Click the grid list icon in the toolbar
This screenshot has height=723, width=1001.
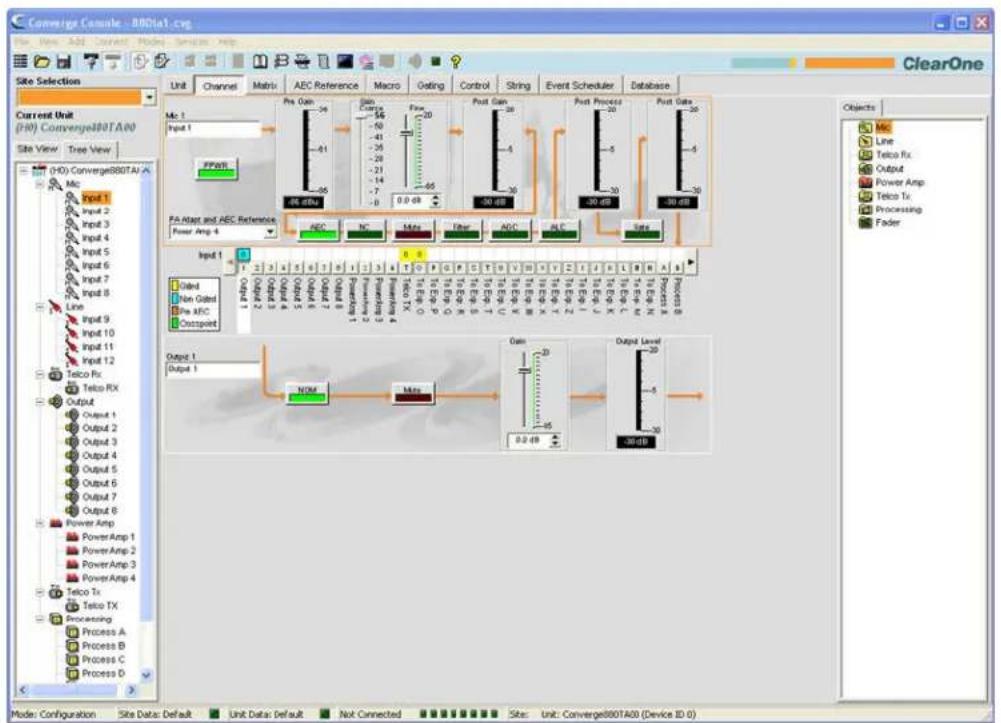pyautogui.click(x=21, y=61)
